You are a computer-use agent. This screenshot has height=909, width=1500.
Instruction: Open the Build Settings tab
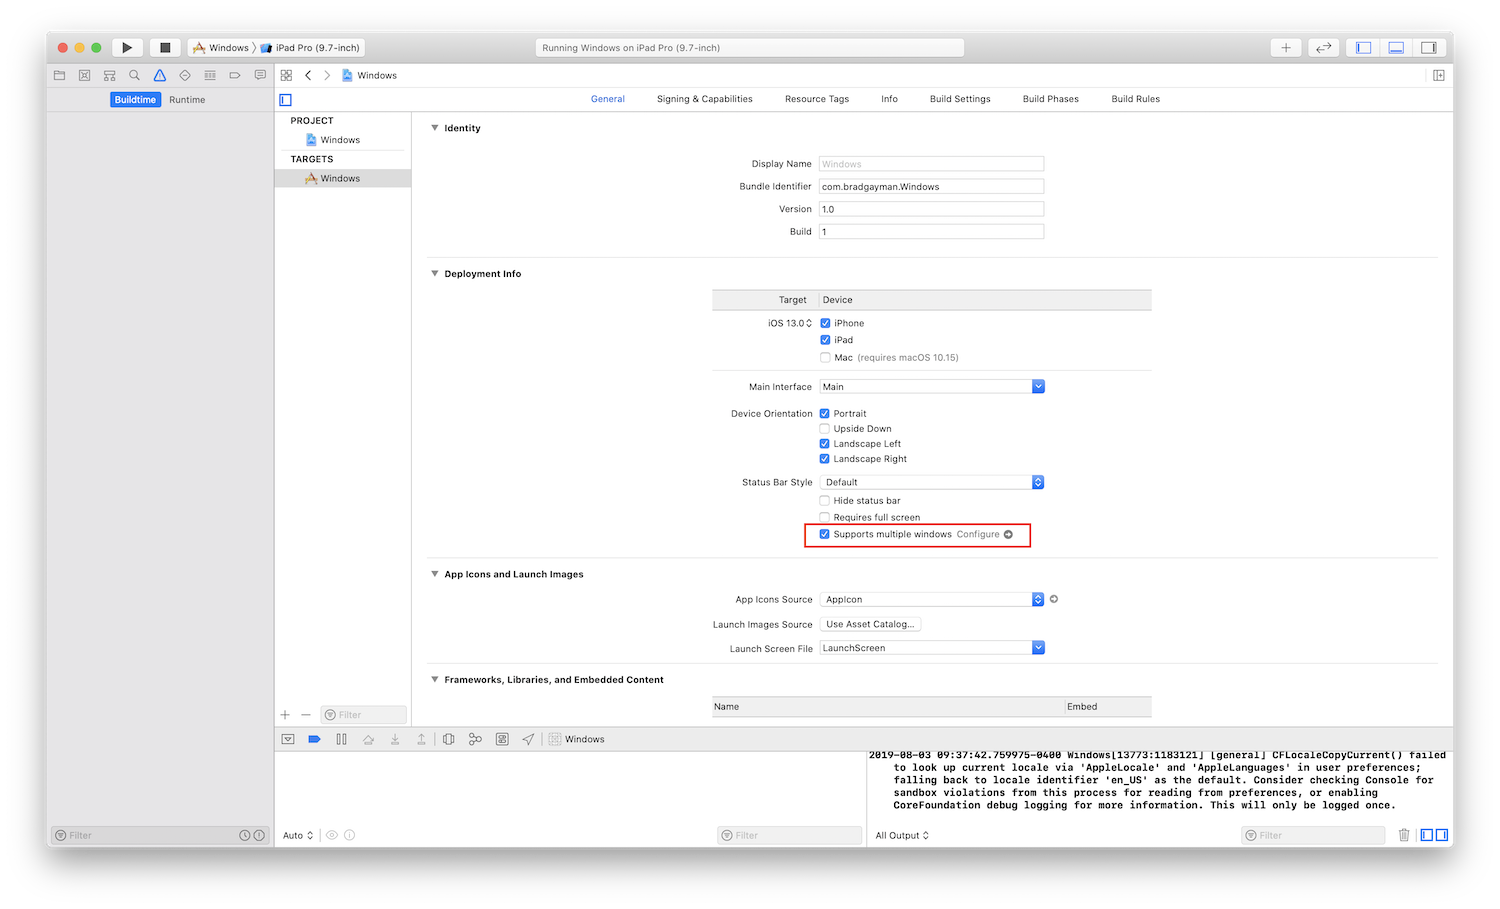[x=960, y=99]
